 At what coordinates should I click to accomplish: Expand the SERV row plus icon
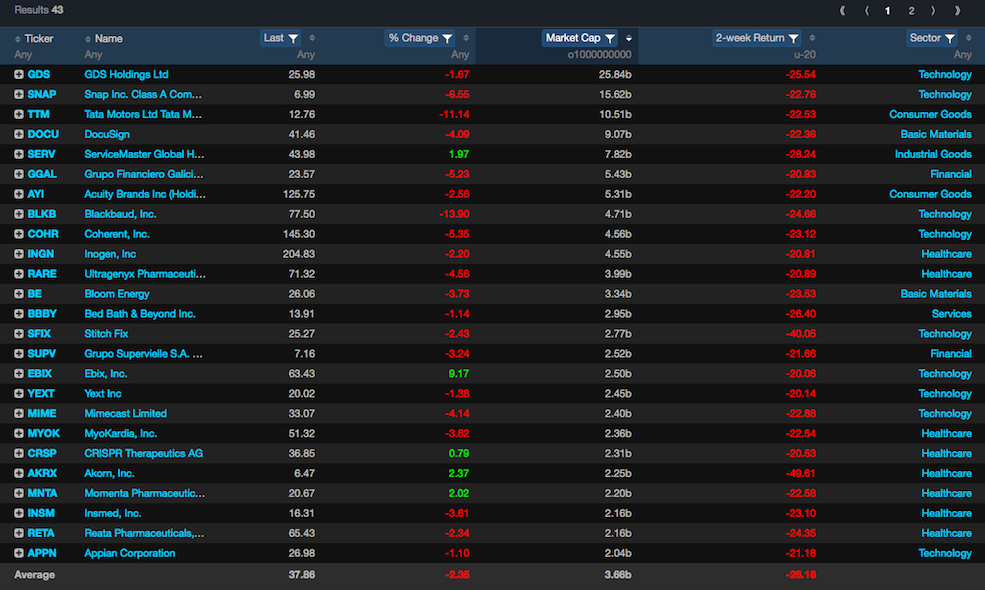(19, 154)
